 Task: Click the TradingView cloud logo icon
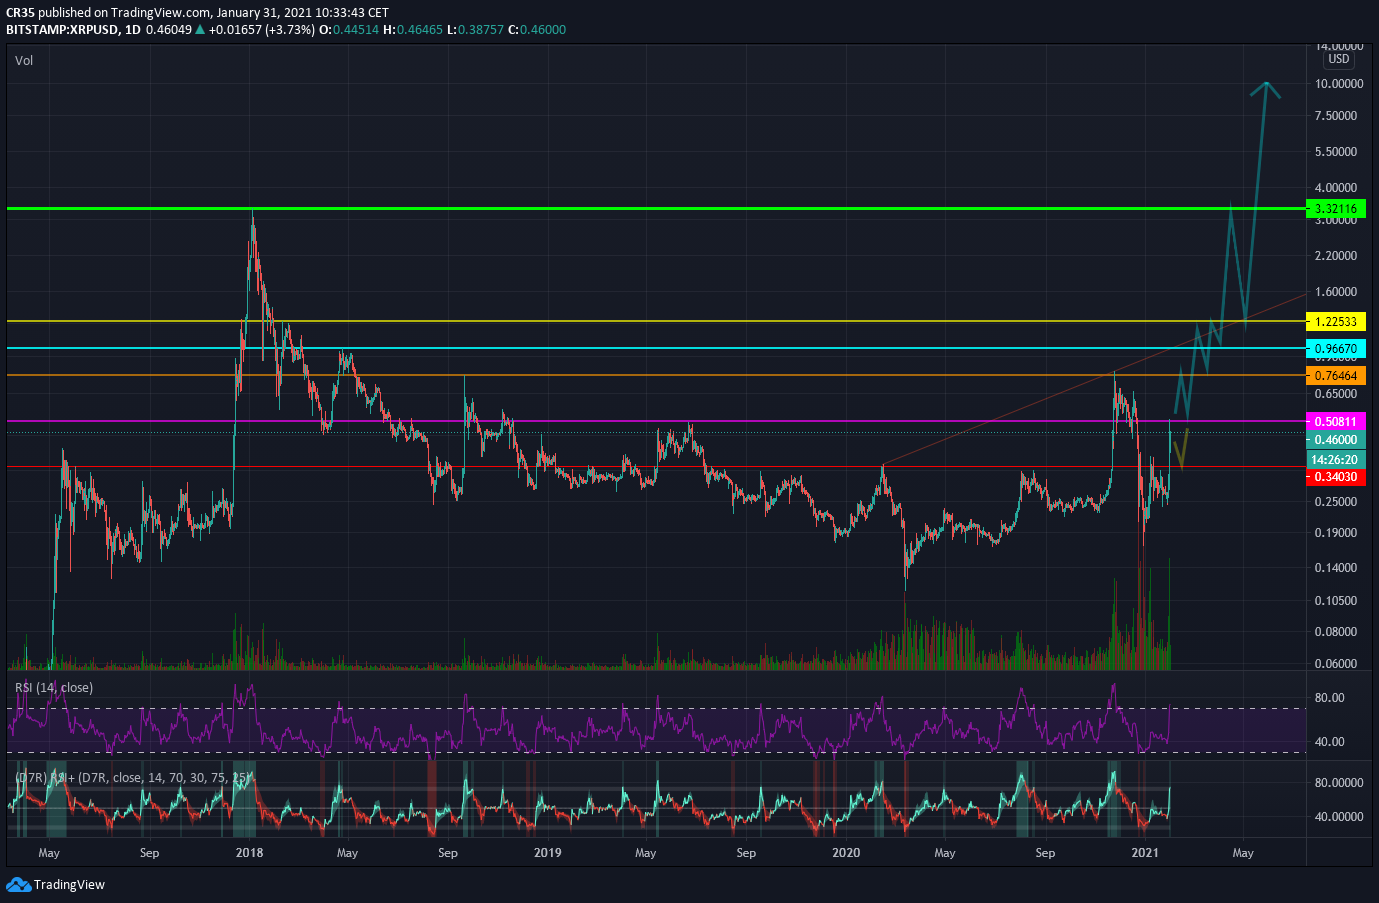click(18, 884)
